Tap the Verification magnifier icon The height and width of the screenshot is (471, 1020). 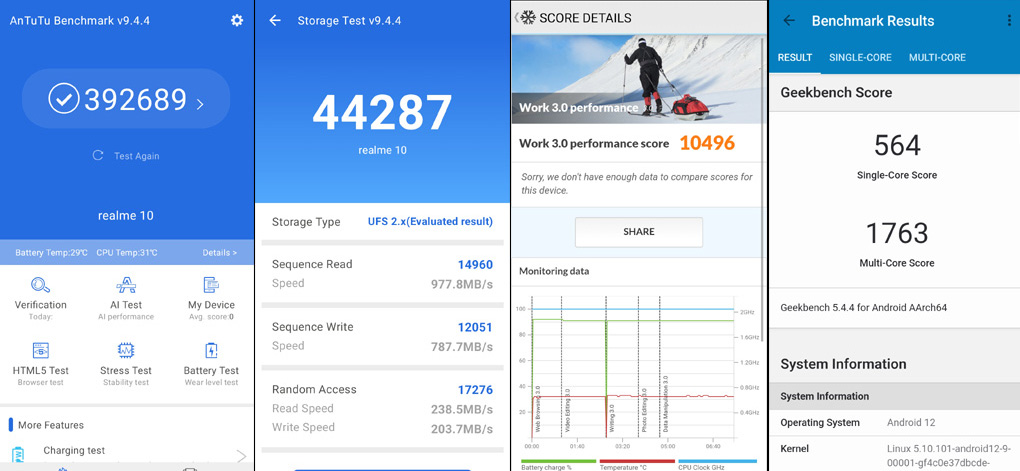[x=41, y=285]
